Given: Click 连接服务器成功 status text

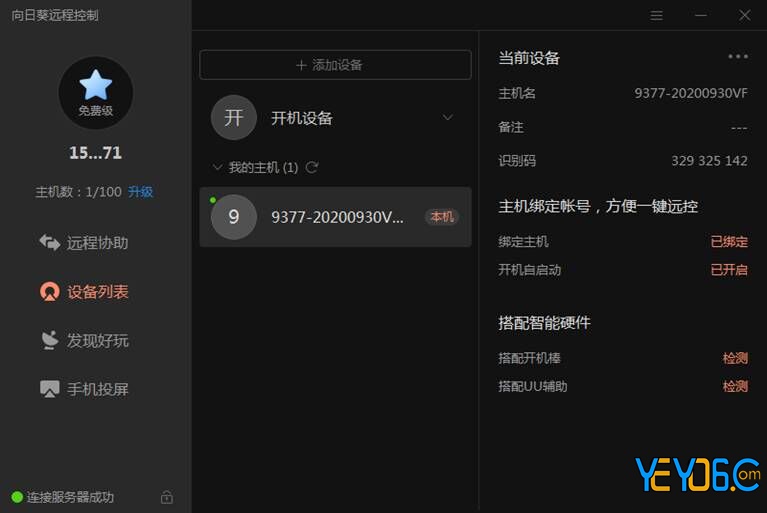Looking at the screenshot, I should [70, 497].
